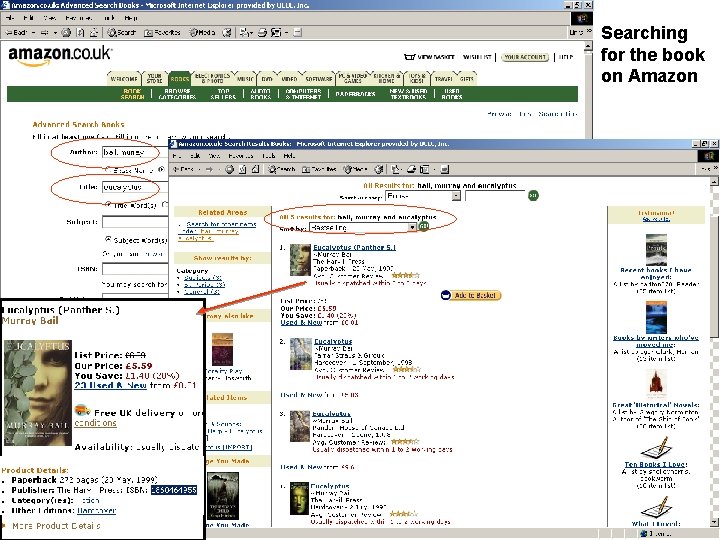The width and height of the screenshot is (720, 540).
Task: Click the 'More Product Details' link
Action: [x=56, y=526]
